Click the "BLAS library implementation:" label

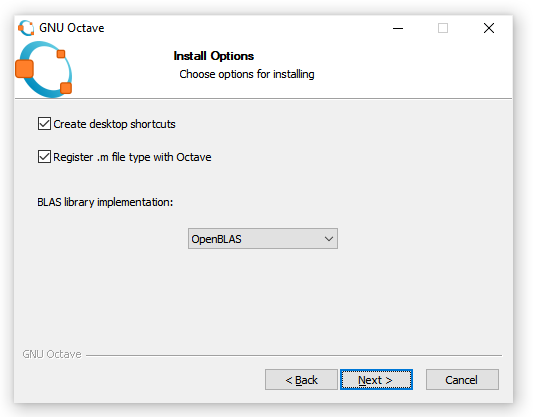tap(105, 202)
